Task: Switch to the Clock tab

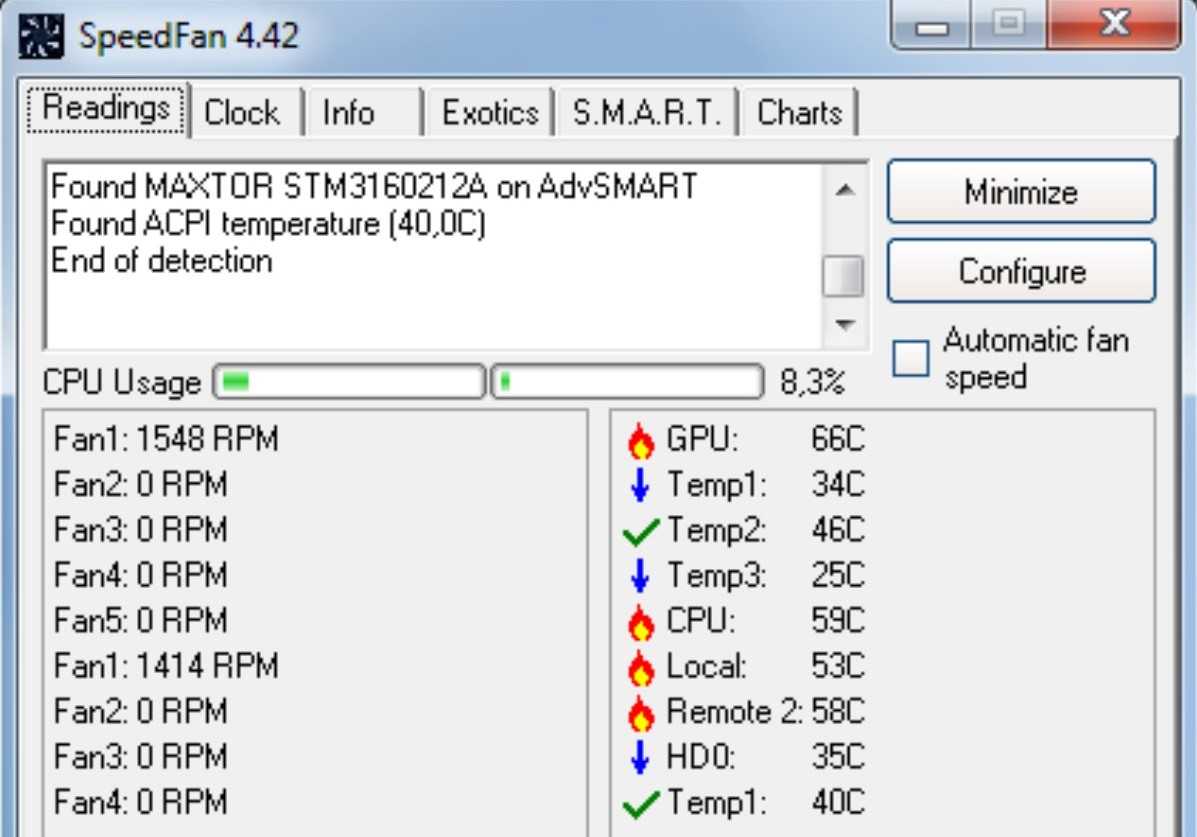Action: 242,113
